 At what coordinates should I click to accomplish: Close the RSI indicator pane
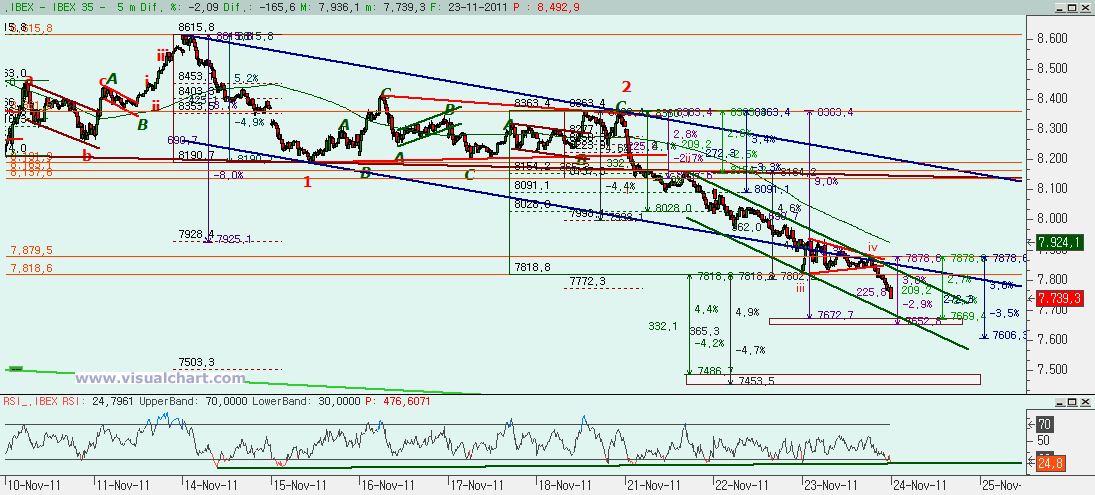(x=1086, y=402)
